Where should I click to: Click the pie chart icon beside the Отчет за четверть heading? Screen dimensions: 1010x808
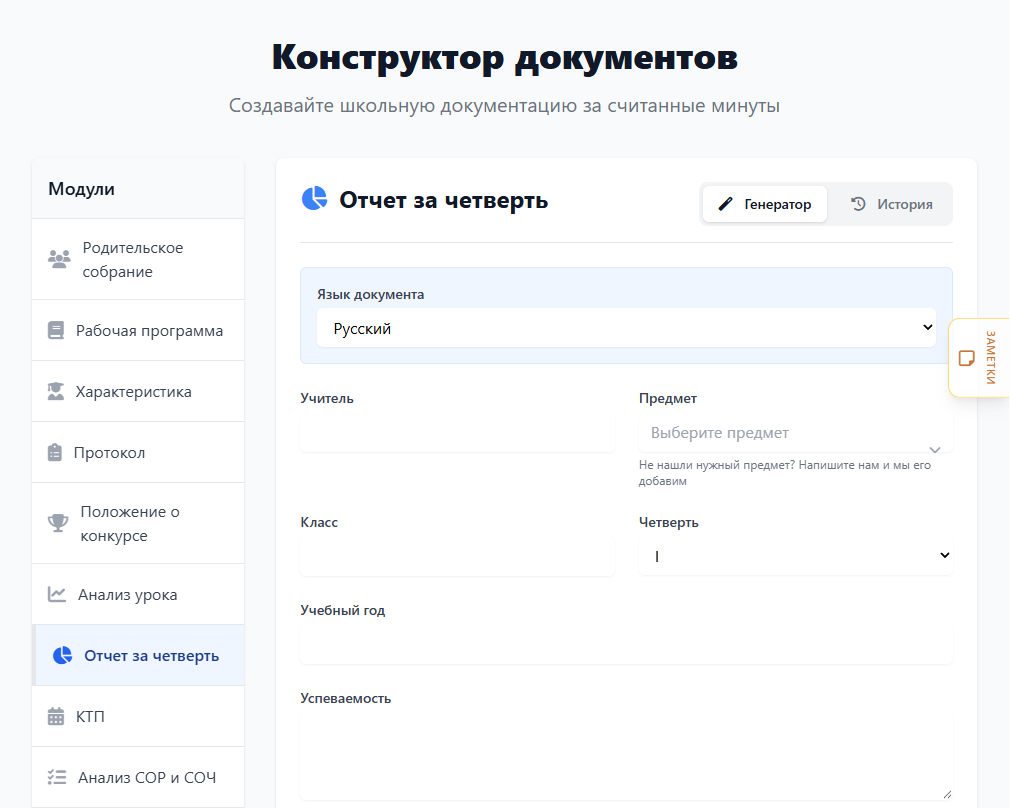314,199
